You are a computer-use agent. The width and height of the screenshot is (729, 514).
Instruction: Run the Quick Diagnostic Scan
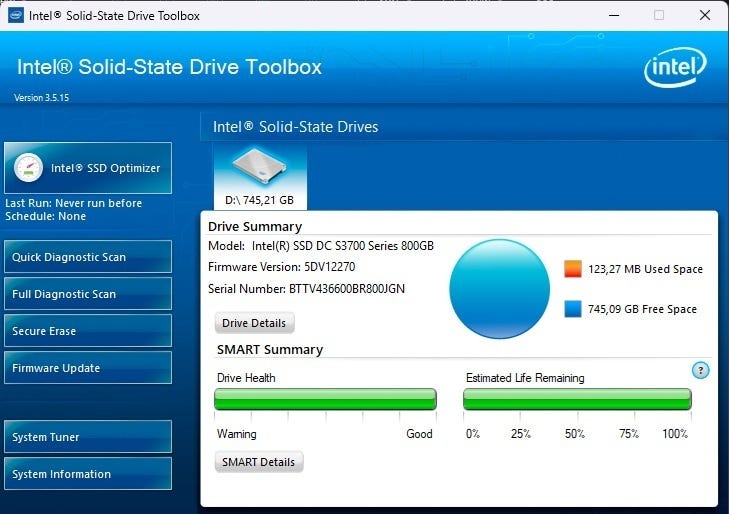click(x=88, y=257)
